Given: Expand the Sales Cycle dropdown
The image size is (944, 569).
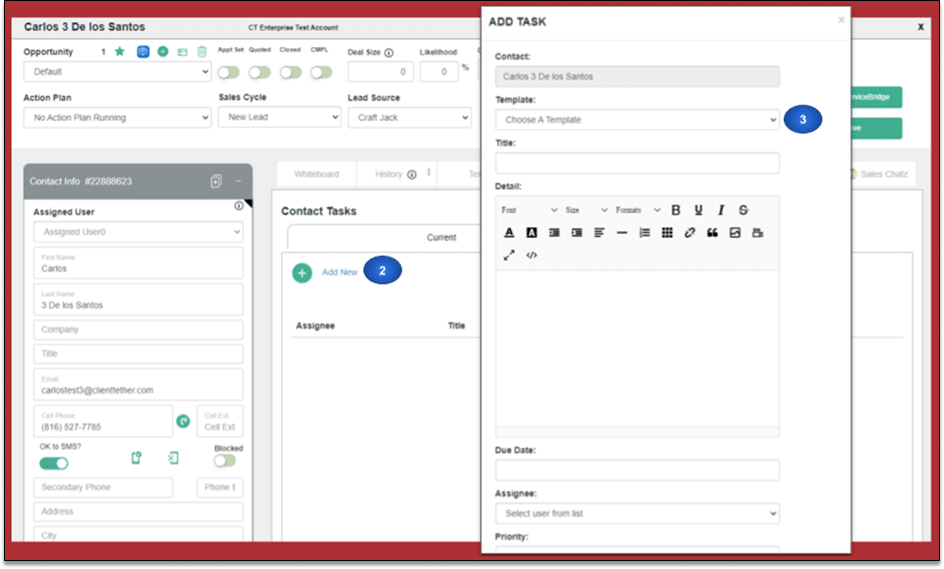Looking at the screenshot, I should pos(279,118).
